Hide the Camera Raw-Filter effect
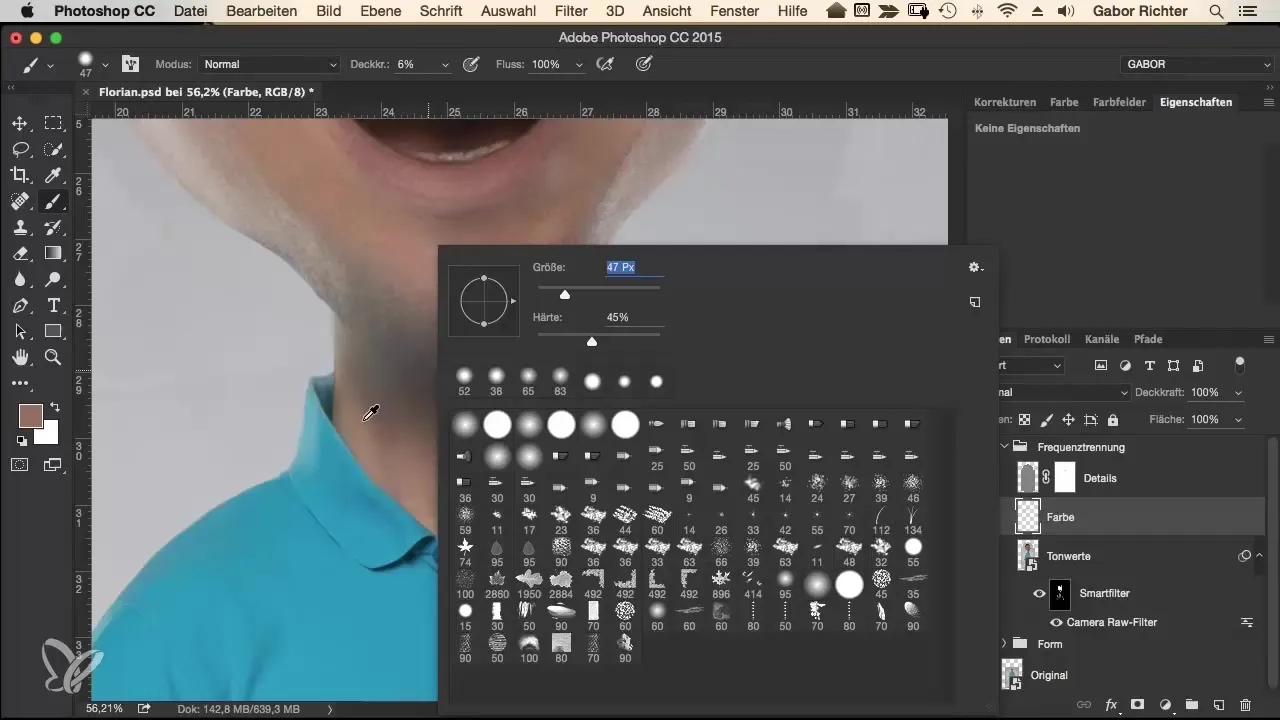Image resolution: width=1280 pixels, height=720 pixels. click(1056, 622)
